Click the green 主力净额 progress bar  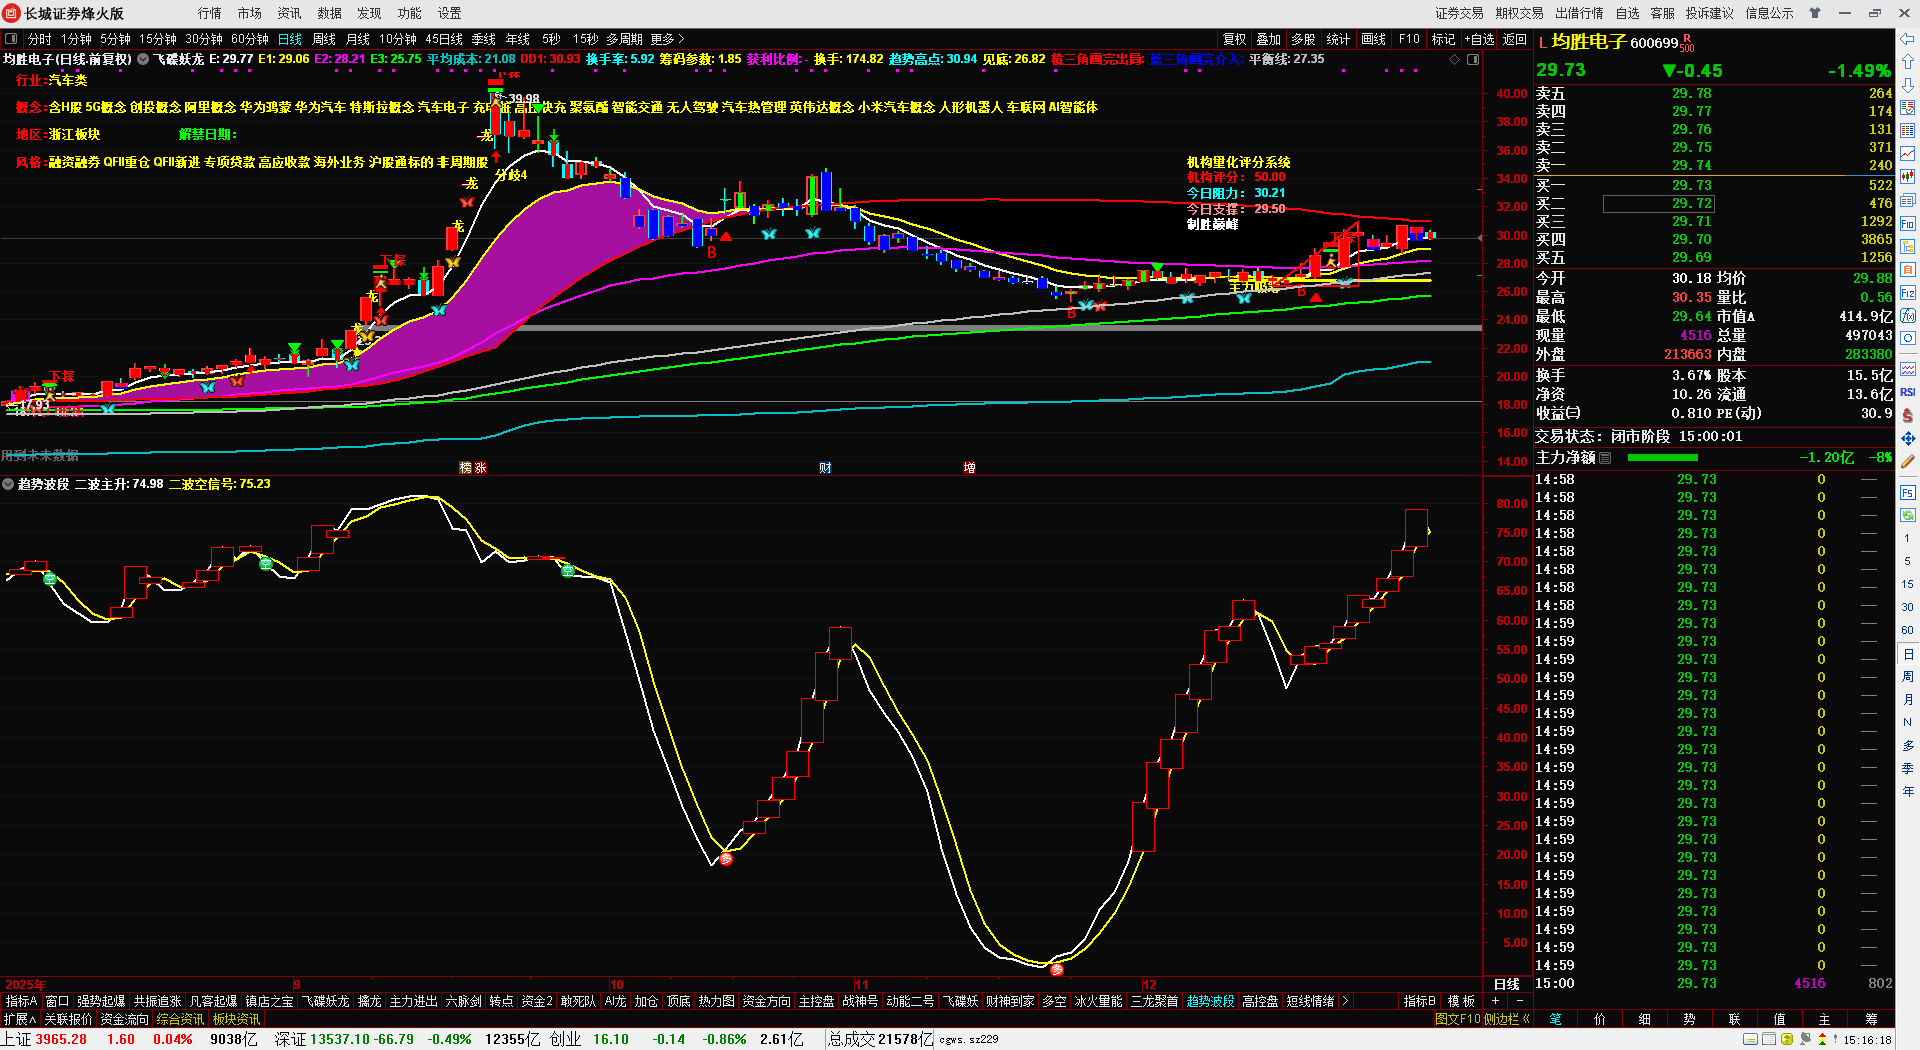[1663, 458]
